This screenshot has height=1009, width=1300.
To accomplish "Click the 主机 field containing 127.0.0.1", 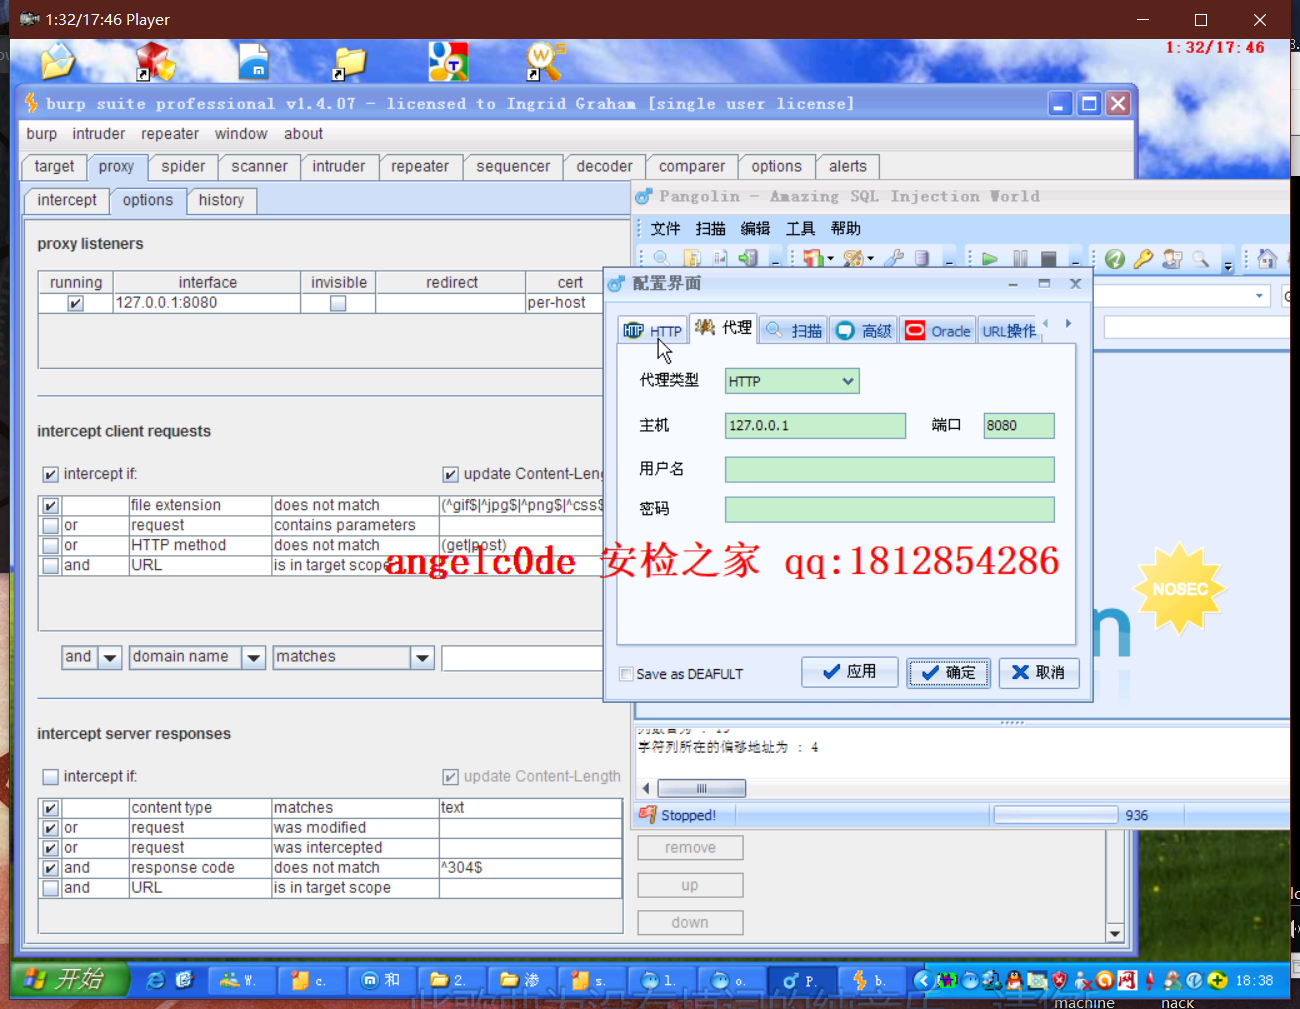I will coord(815,425).
